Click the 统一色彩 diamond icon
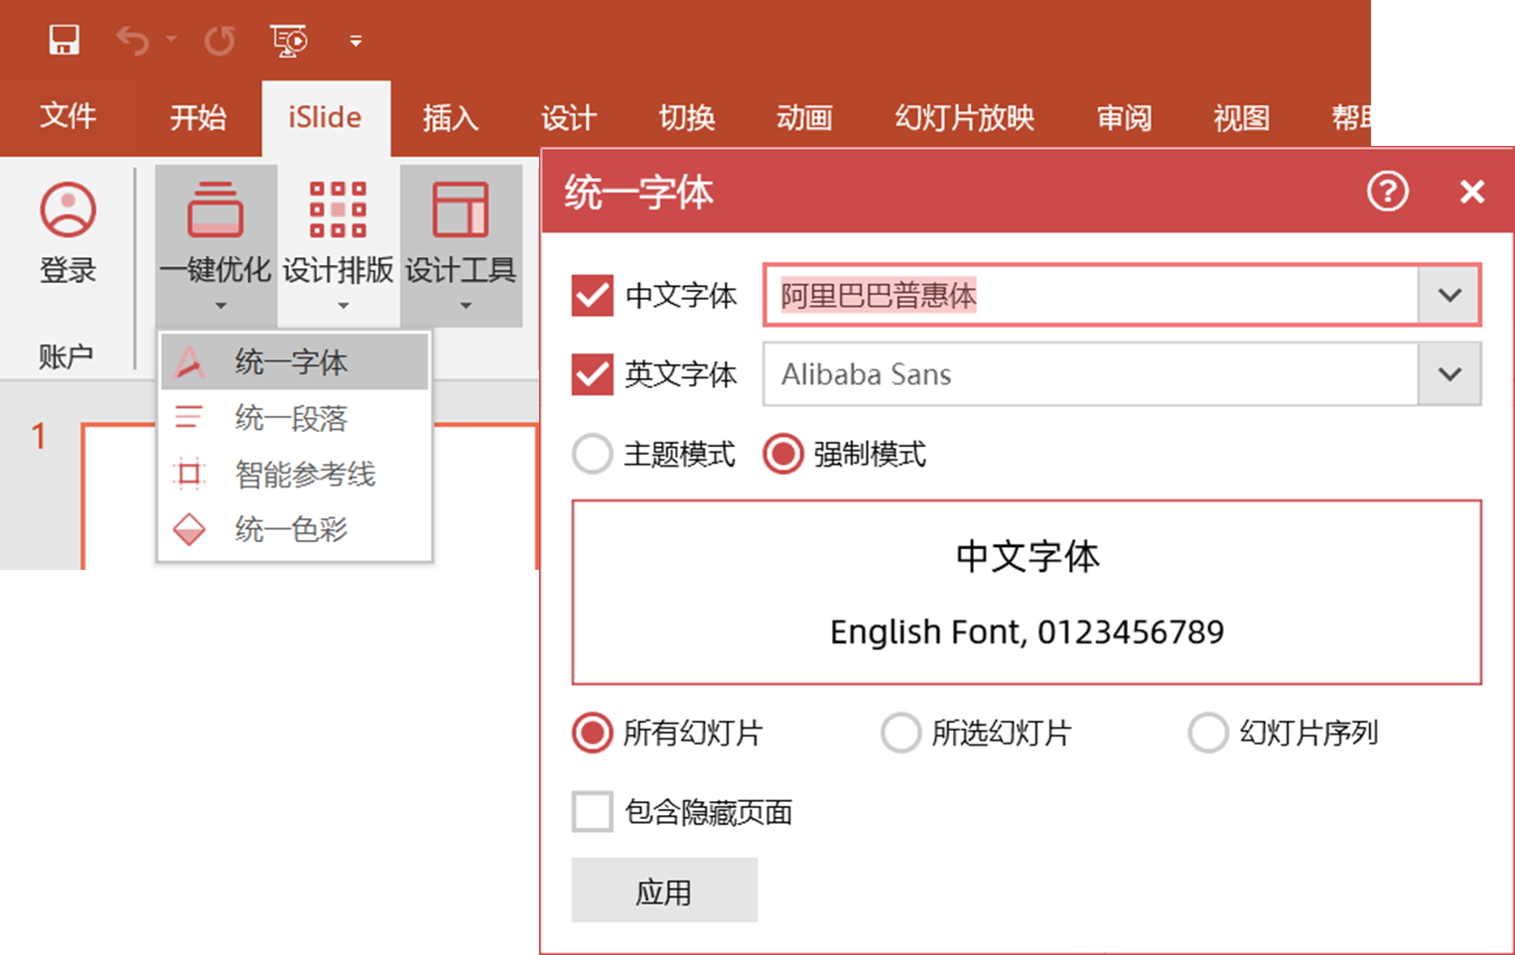The image size is (1515, 955). point(189,529)
